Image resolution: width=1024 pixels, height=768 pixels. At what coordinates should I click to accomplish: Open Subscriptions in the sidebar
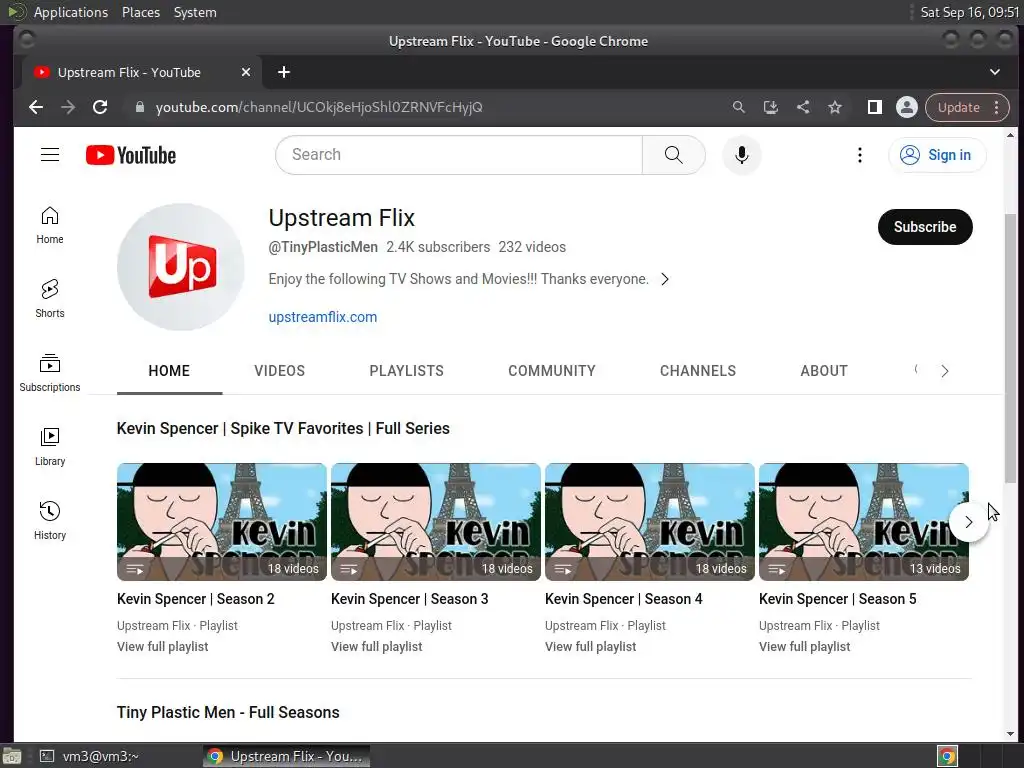[50, 373]
